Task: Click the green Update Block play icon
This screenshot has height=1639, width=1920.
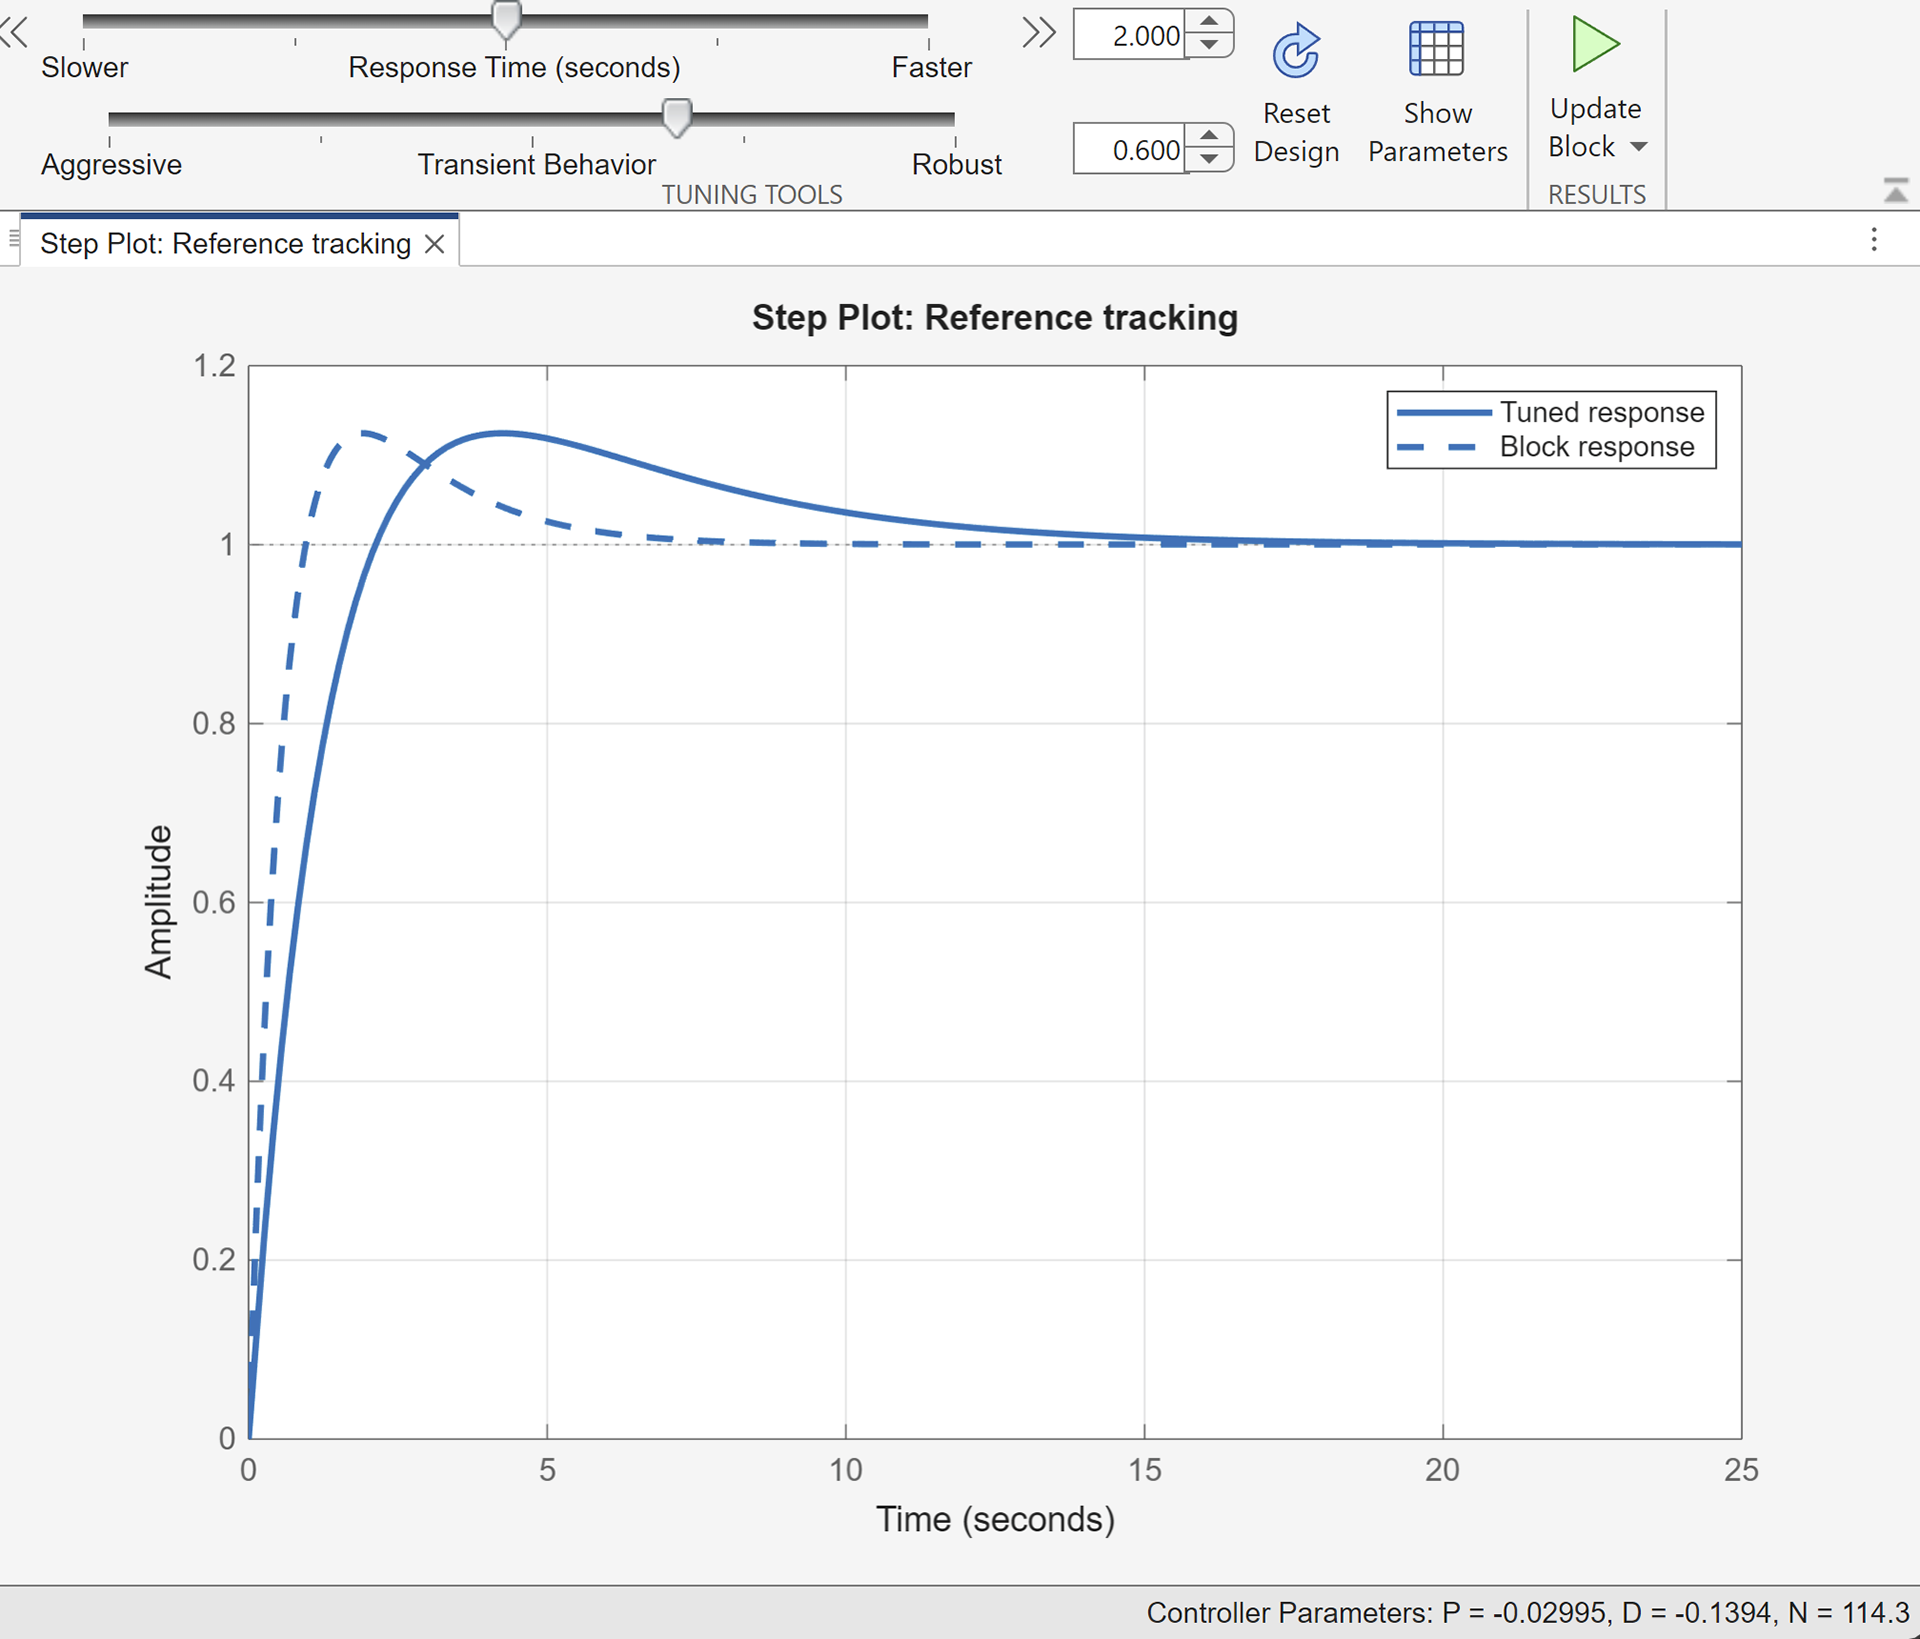Action: click(x=1595, y=44)
